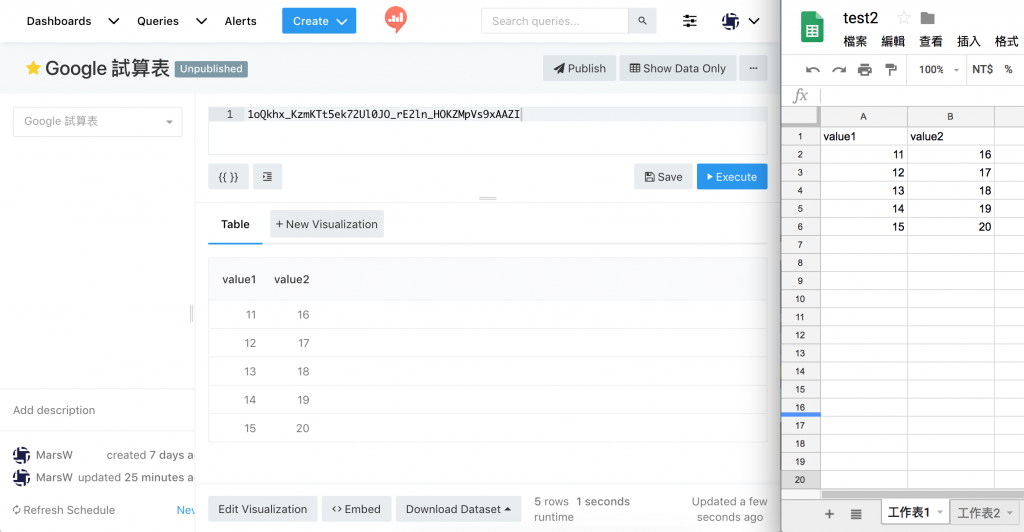Open the 編輯 menu in Sheets
This screenshot has height=532, width=1024.
(x=893, y=42)
